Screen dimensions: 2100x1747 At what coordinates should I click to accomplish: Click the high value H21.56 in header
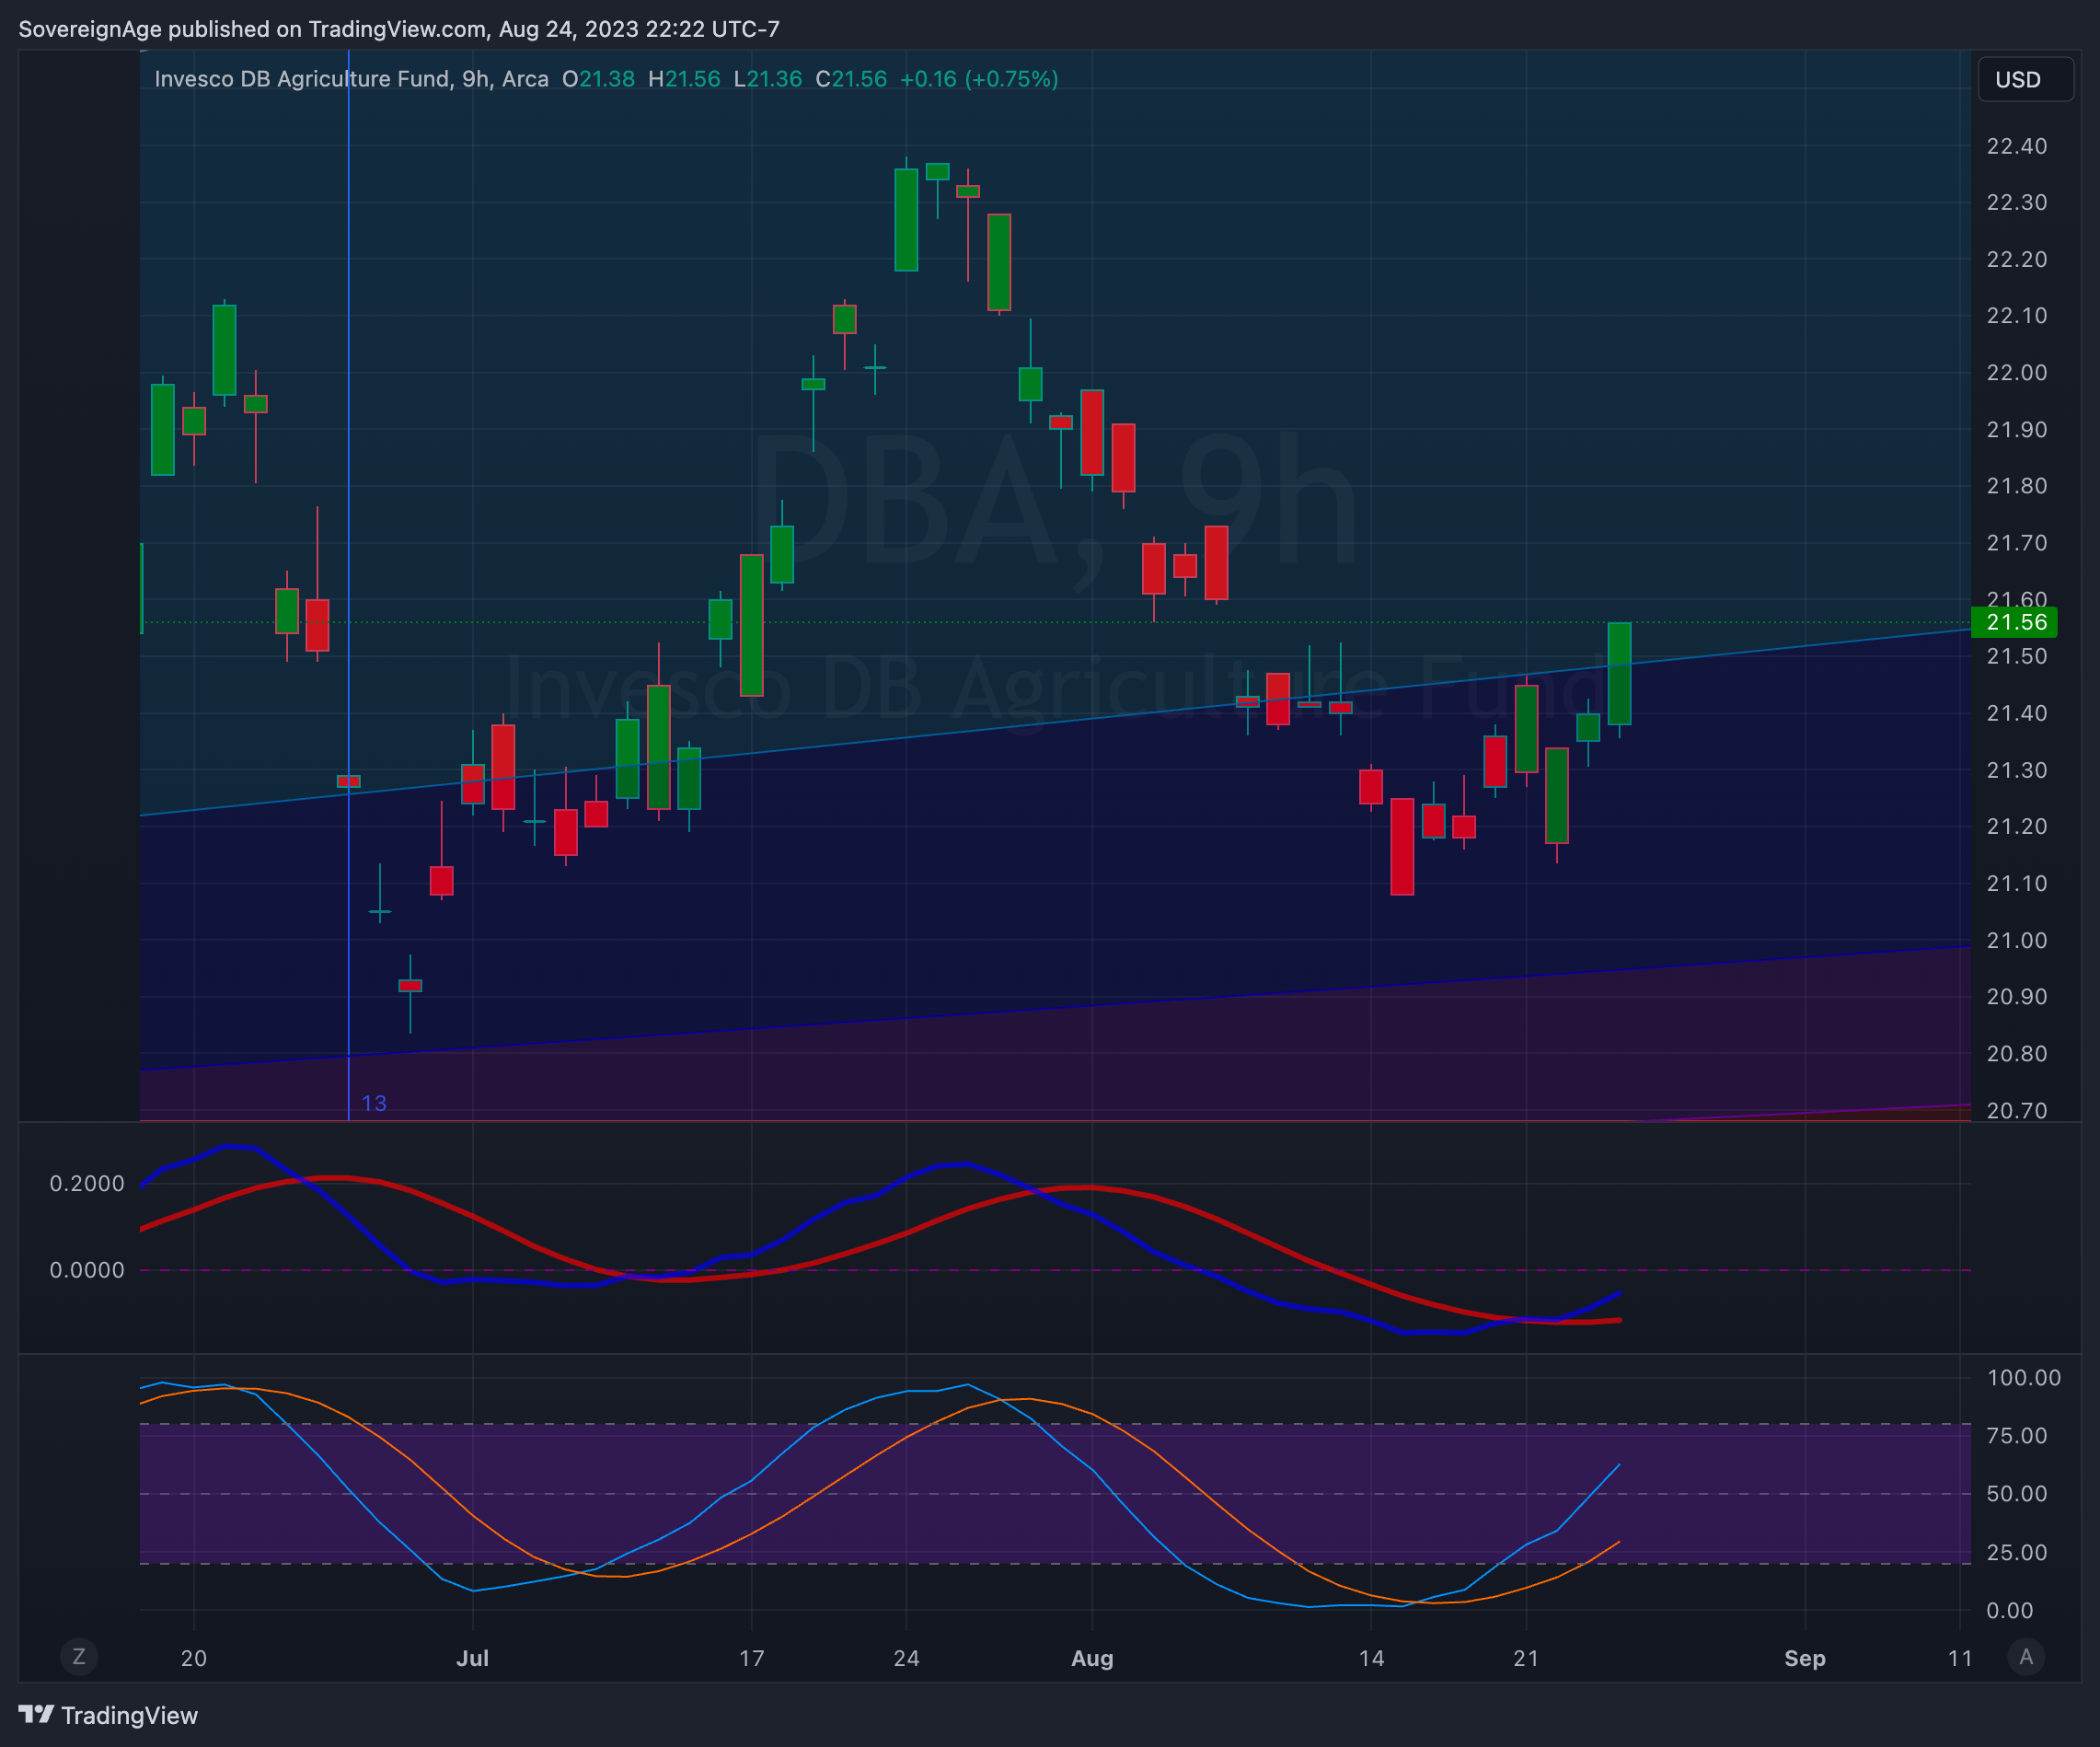[x=684, y=79]
